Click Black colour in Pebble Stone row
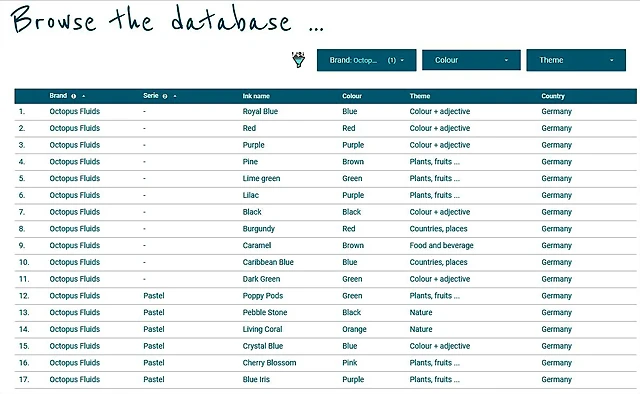The image size is (640, 394). (x=351, y=312)
